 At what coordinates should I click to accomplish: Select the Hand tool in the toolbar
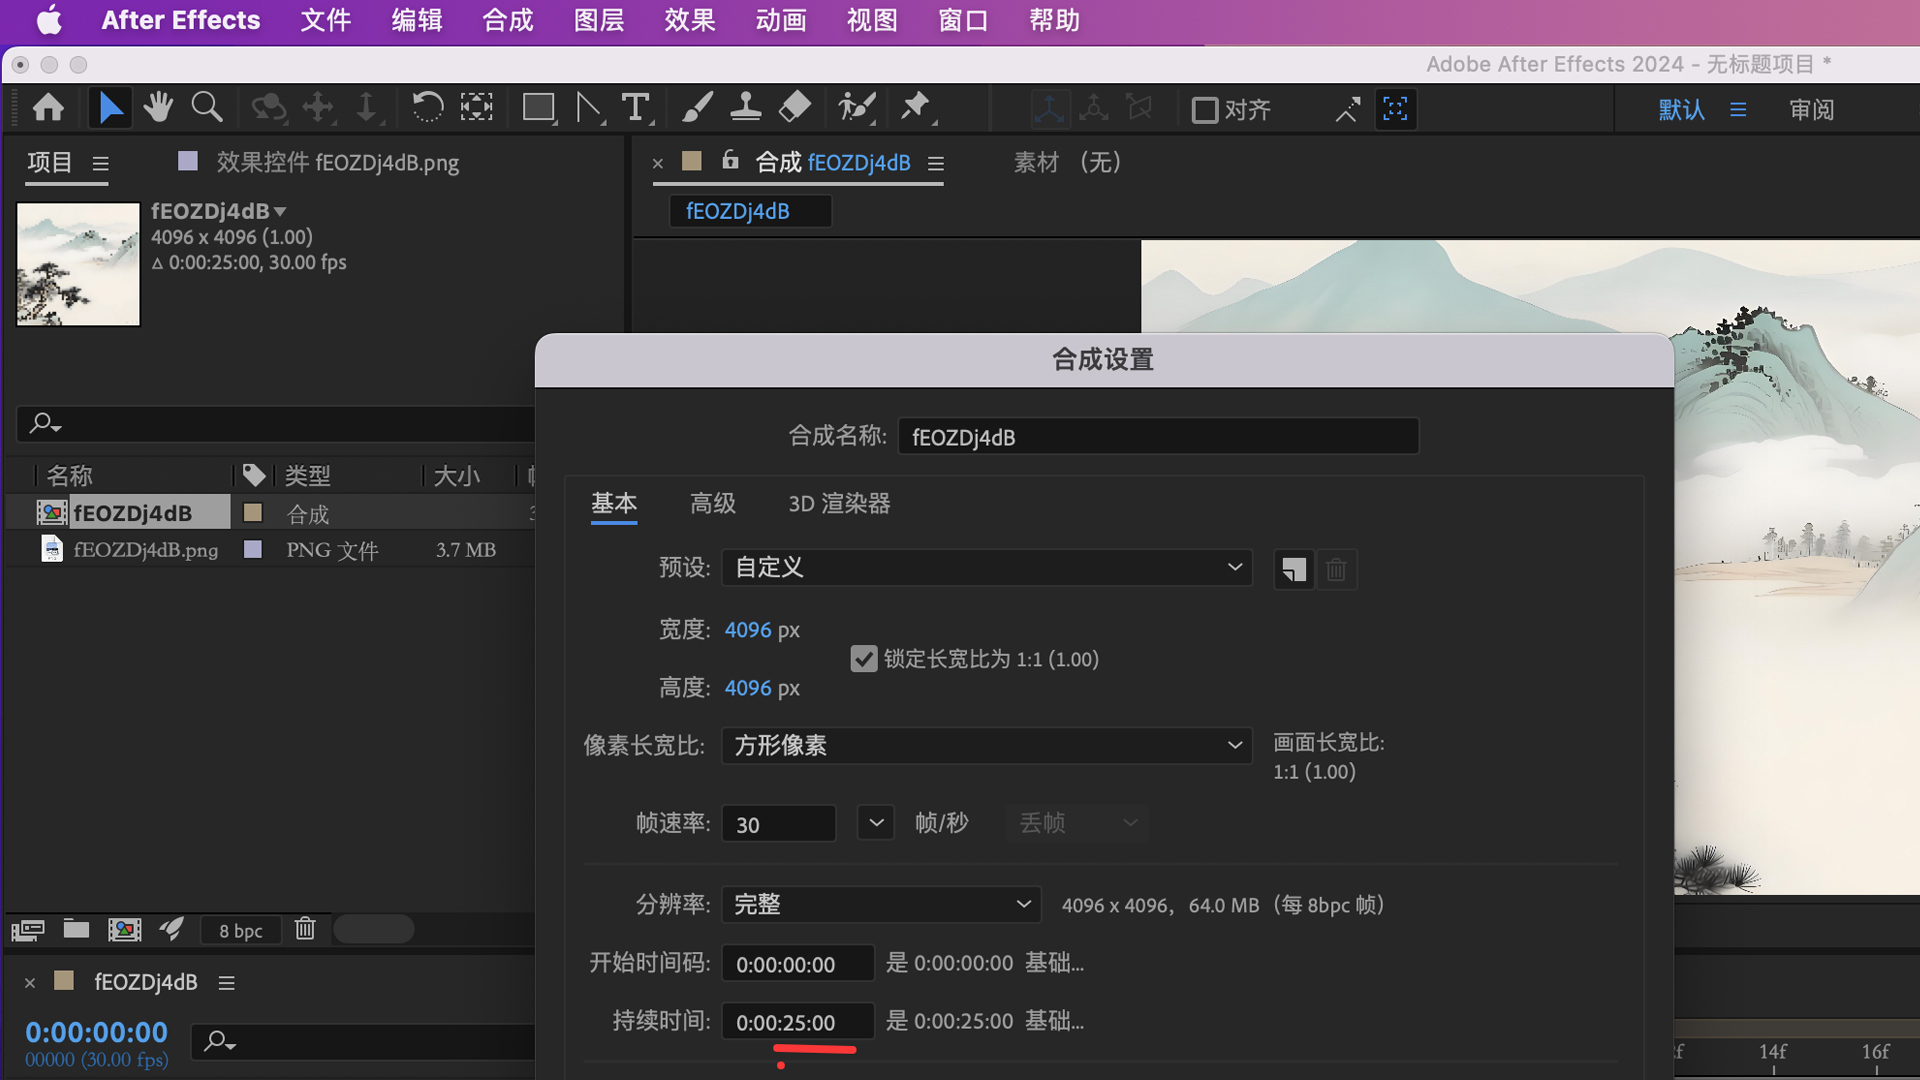coord(158,107)
